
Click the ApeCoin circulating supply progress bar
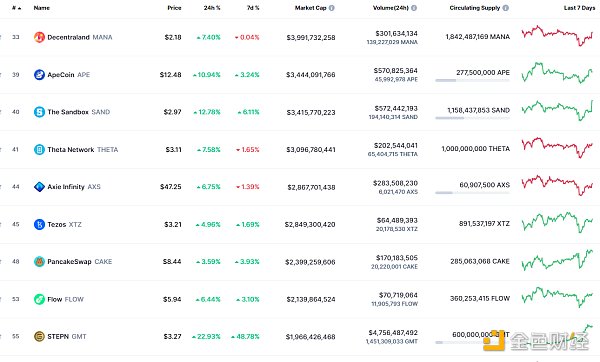[x=472, y=80]
